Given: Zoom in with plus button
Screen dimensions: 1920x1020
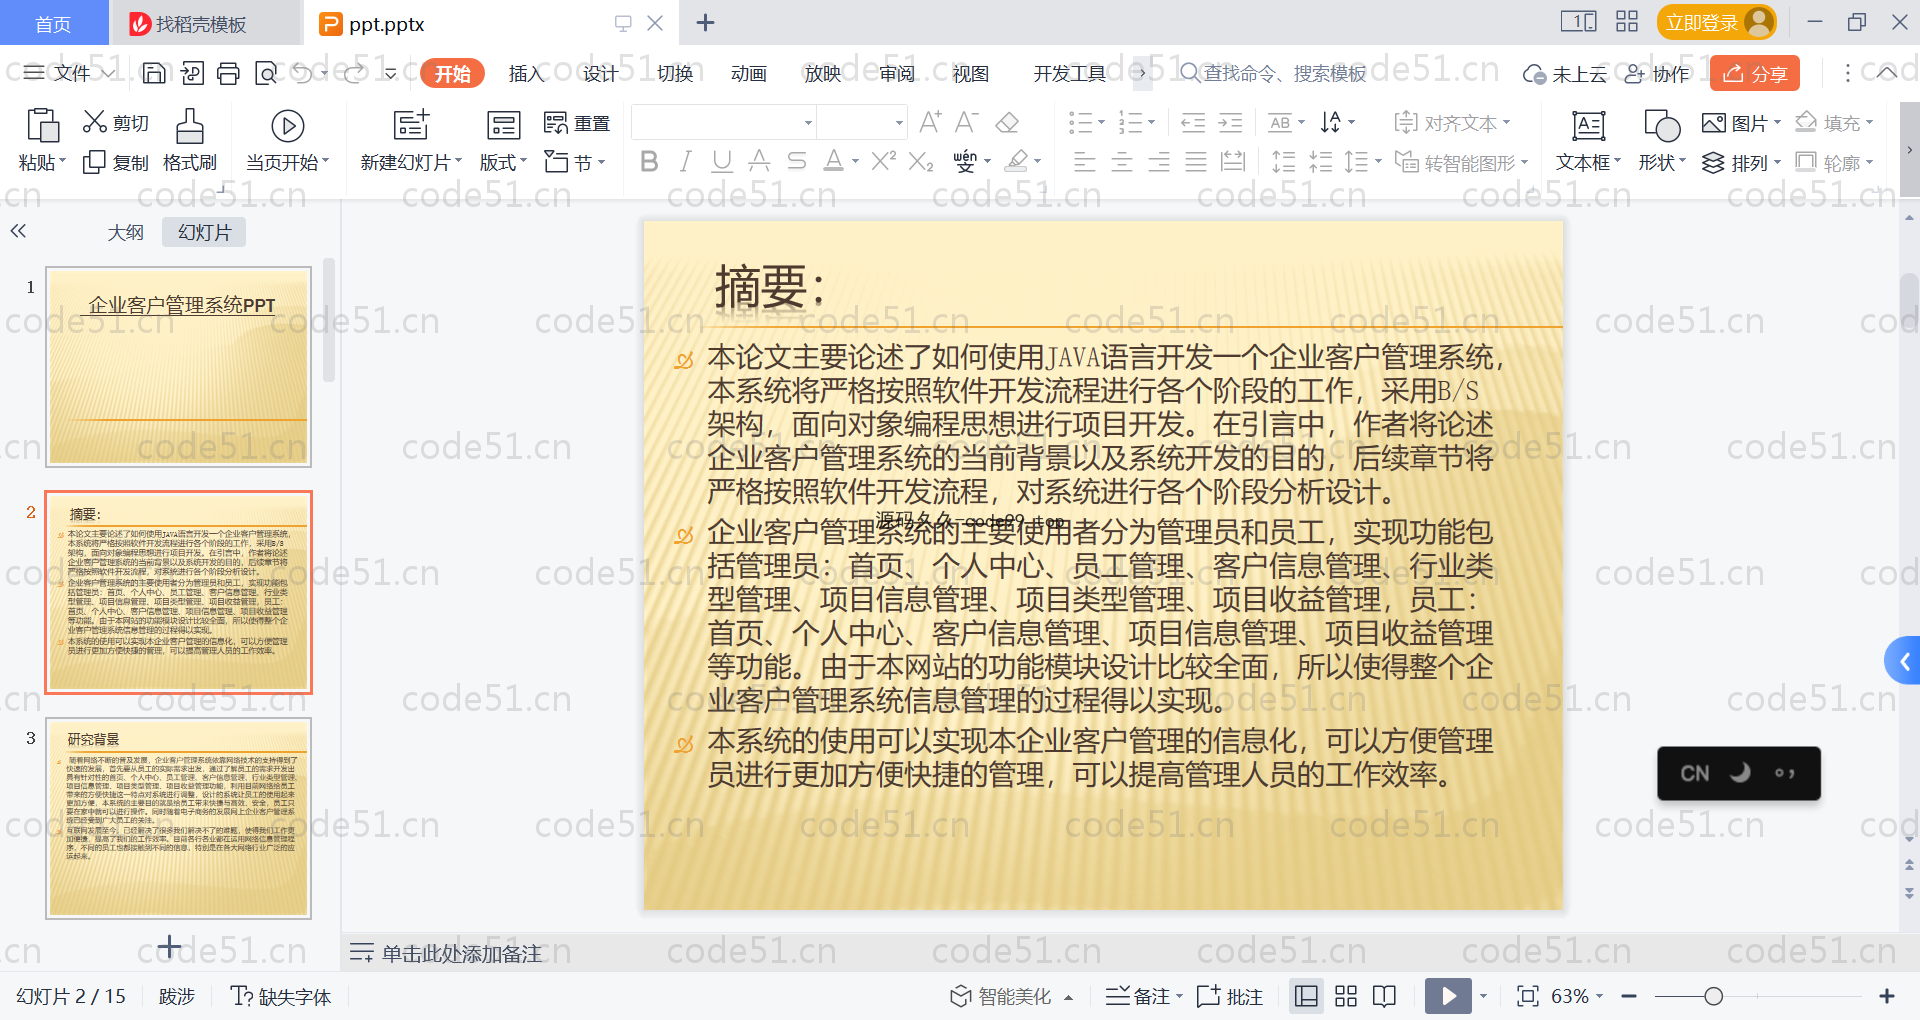Looking at the screenshot, I should pyautogui.click(x=1887, y=996).
